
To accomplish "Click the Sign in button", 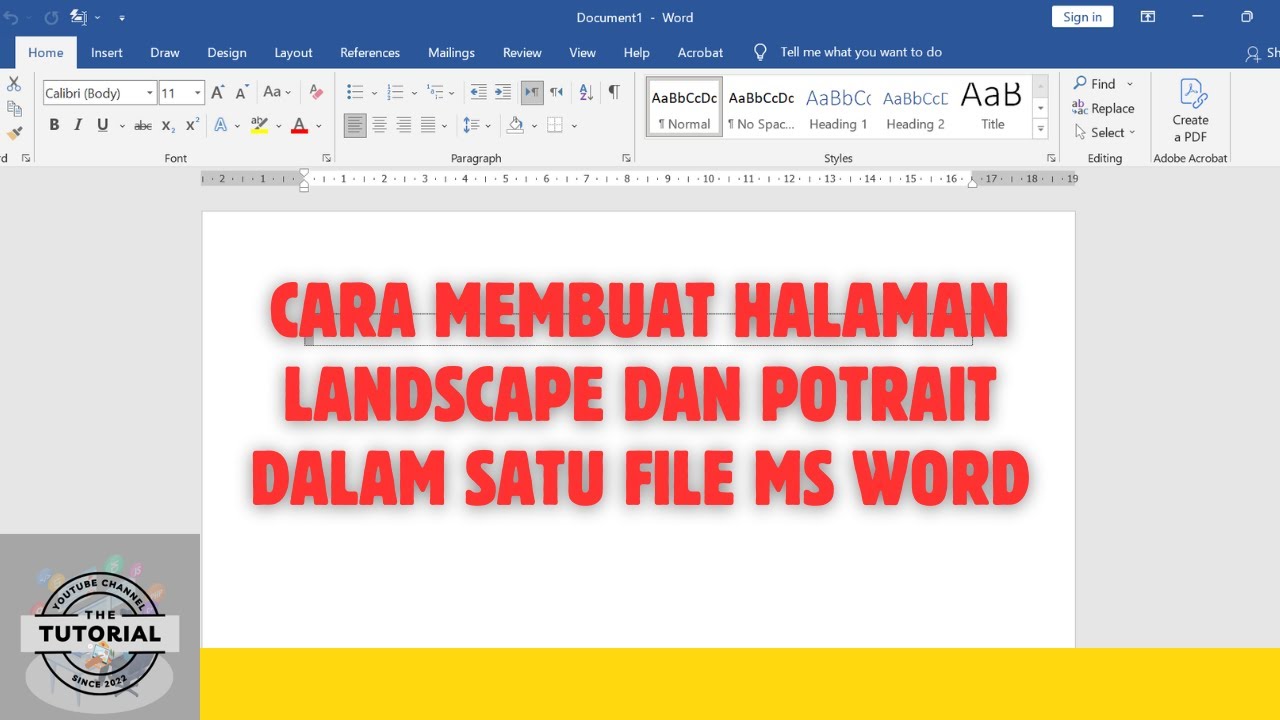I will (1082, 17).
